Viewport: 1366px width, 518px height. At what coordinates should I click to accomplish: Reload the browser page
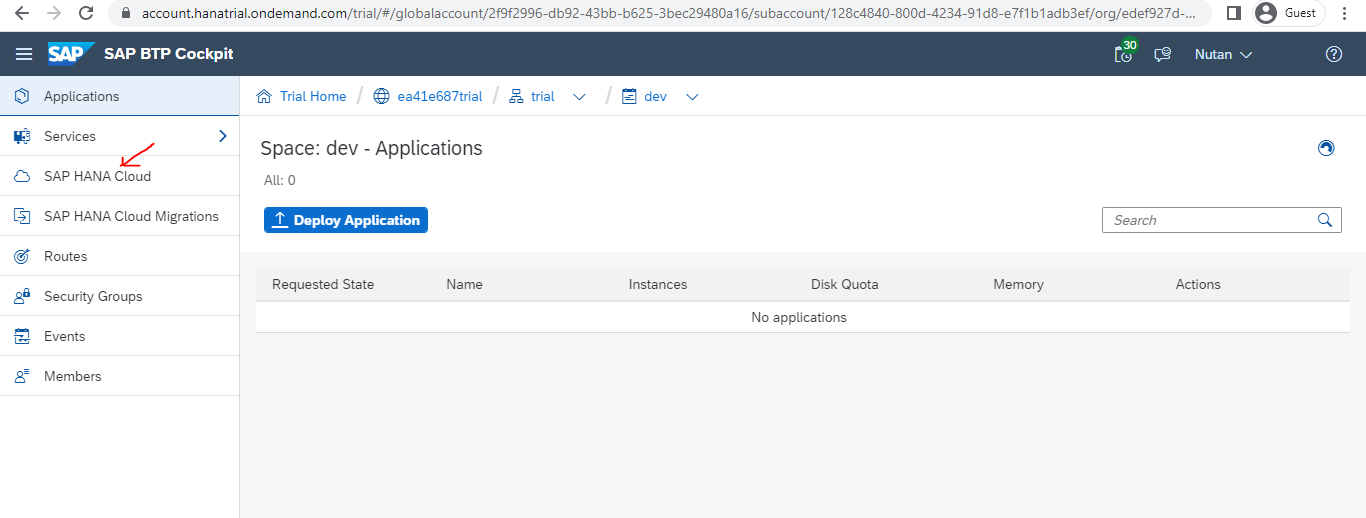pyautogui.click(x=86, y=14)
